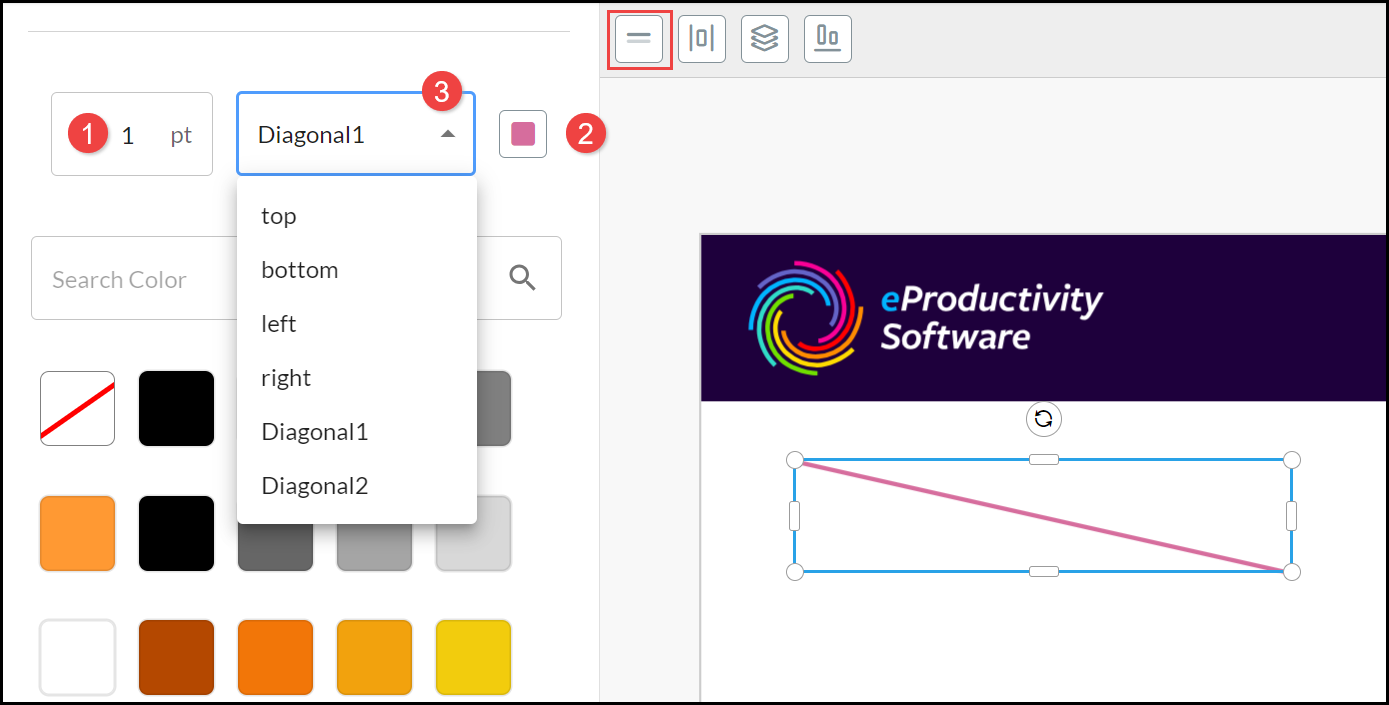Click the pink diagonal line in the shape
Screen dimensions: 1389x705
point(1043,517)
